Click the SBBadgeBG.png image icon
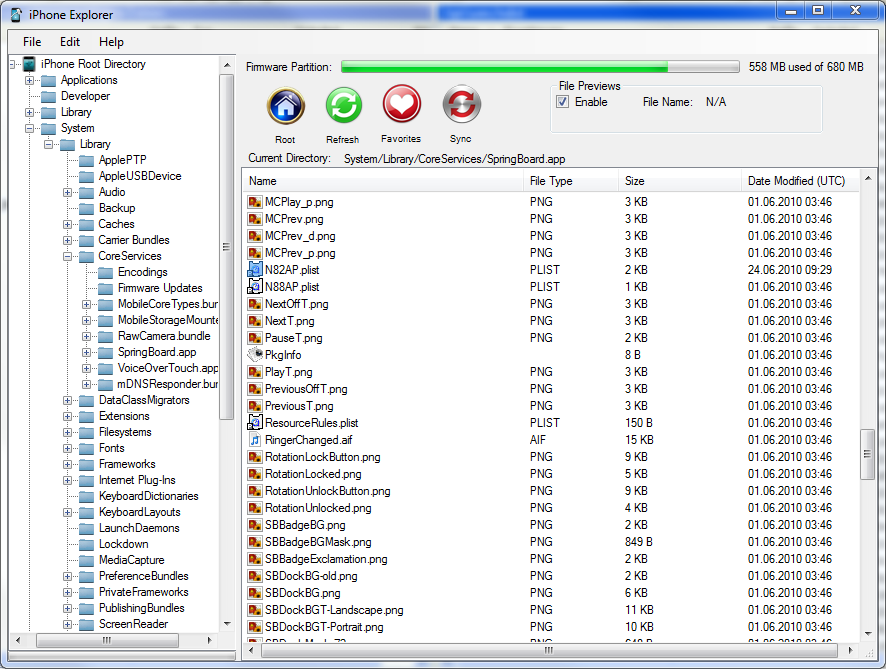Screen dimensions: 886x669 click(x=255, y=525)
